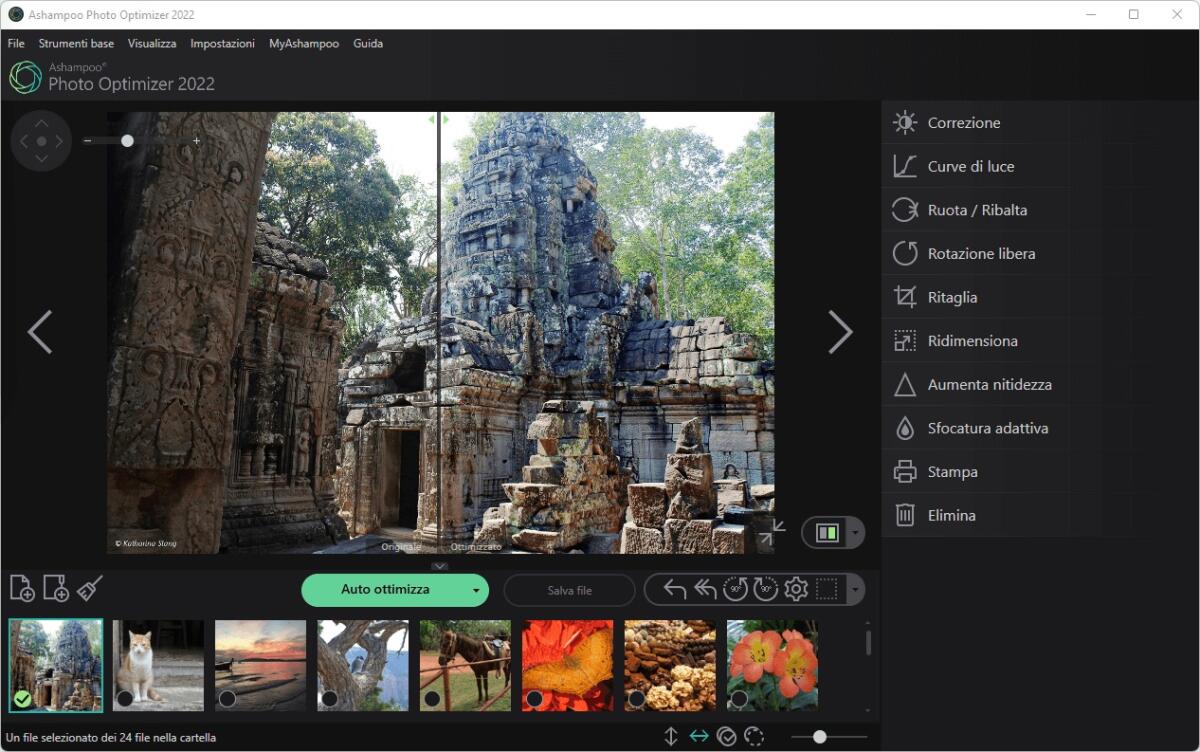Image resolution: width=1200 pixels, height=752 pixels.
Task: Enable vertical split comparison view
Action: click(x=671, y=736)
